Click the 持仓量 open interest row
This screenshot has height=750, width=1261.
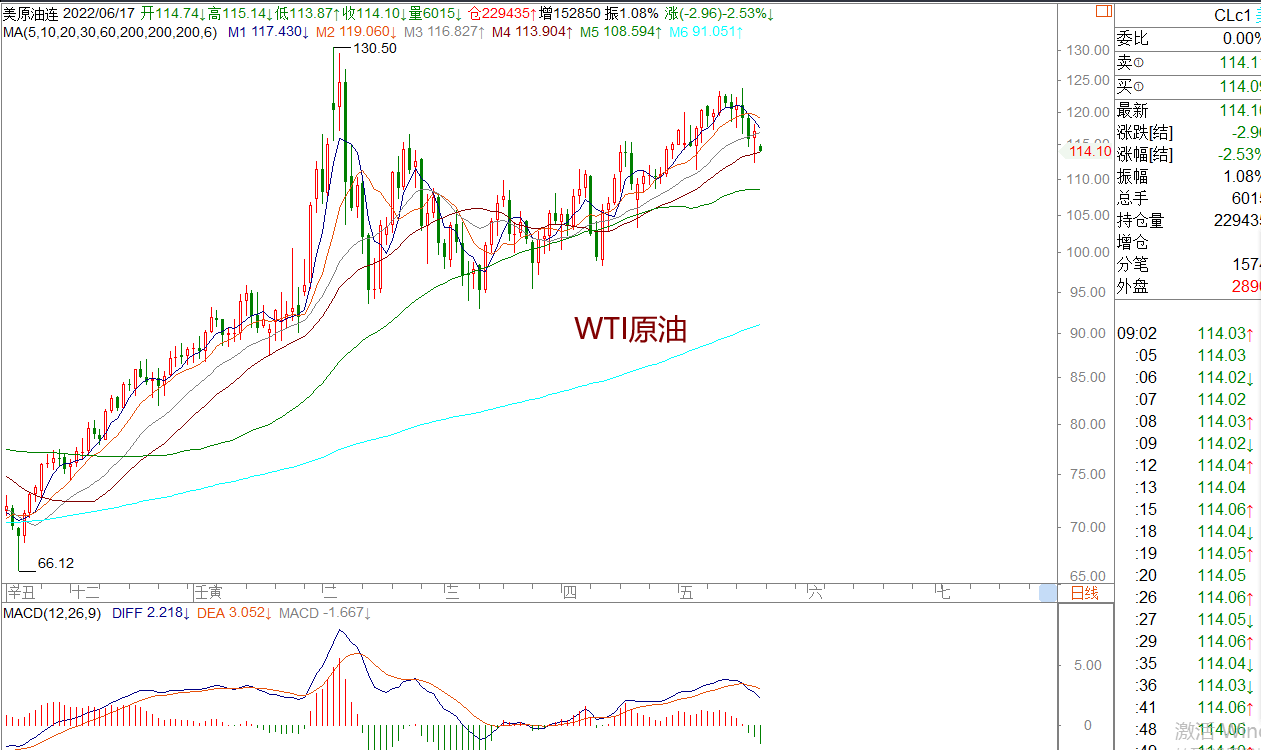pyautogui.click(x=1188, y=220)
